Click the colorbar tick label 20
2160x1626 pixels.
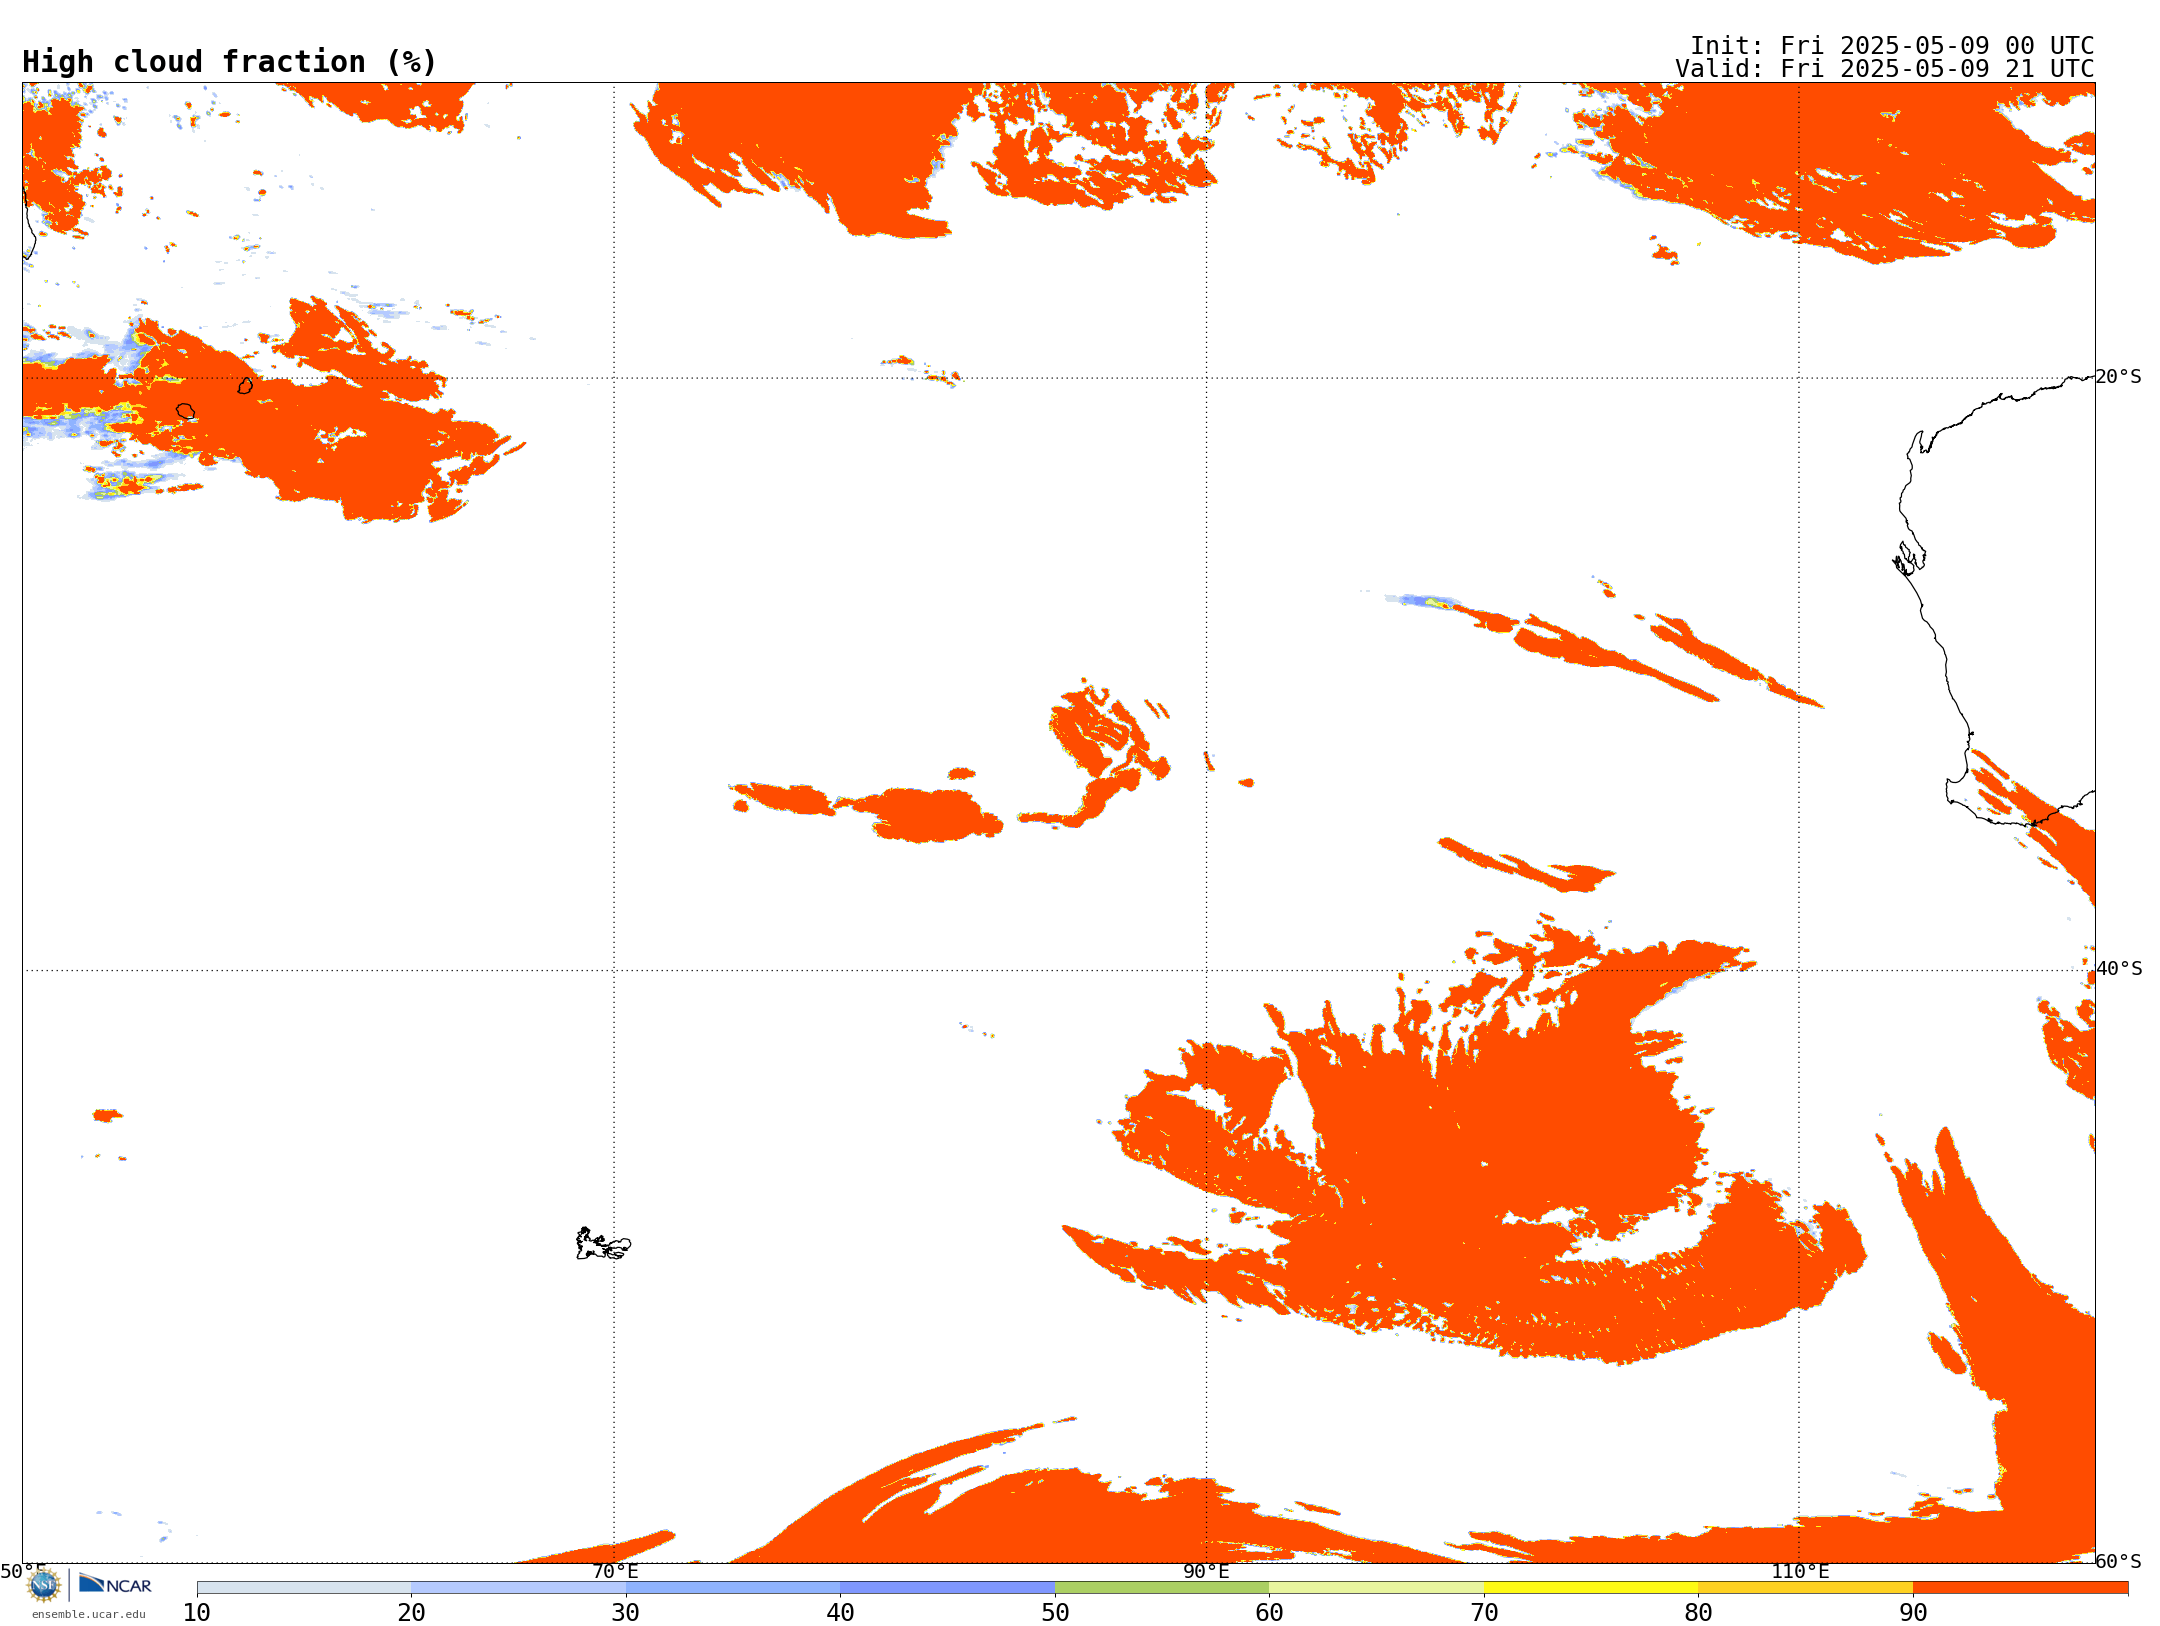tap(411, 1613)
